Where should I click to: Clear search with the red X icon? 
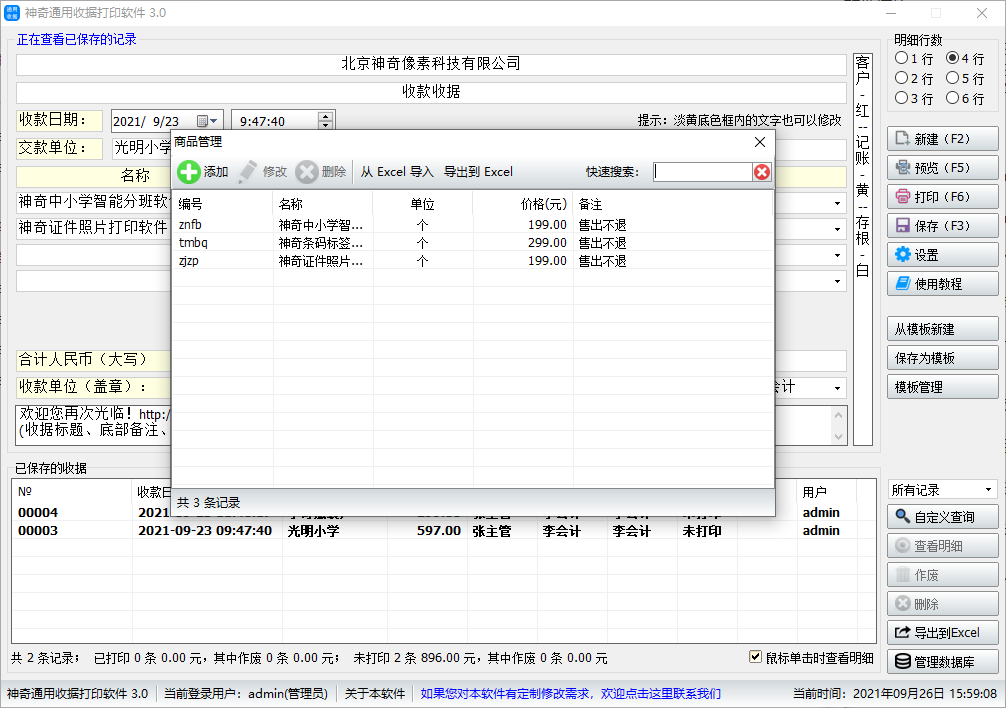click(x=762, y=172)
